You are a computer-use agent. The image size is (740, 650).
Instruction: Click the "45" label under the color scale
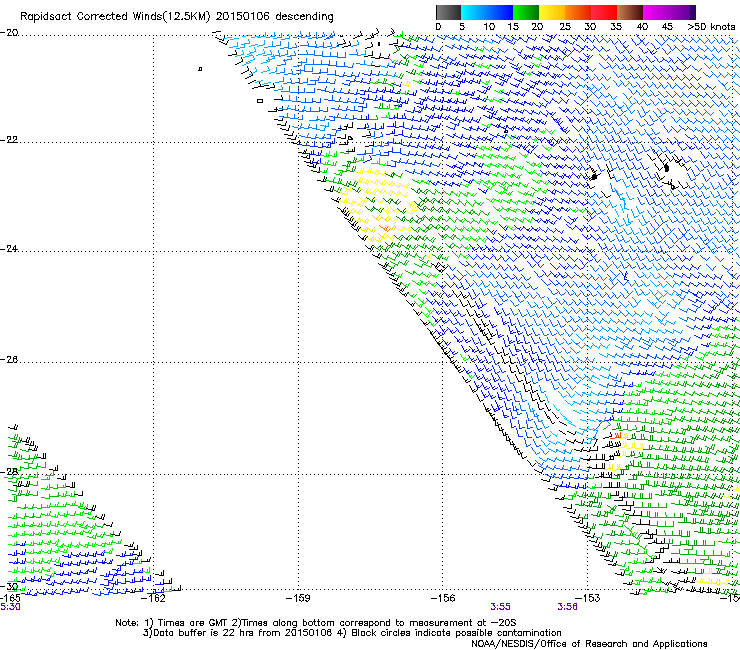click(x=667, y=27)
